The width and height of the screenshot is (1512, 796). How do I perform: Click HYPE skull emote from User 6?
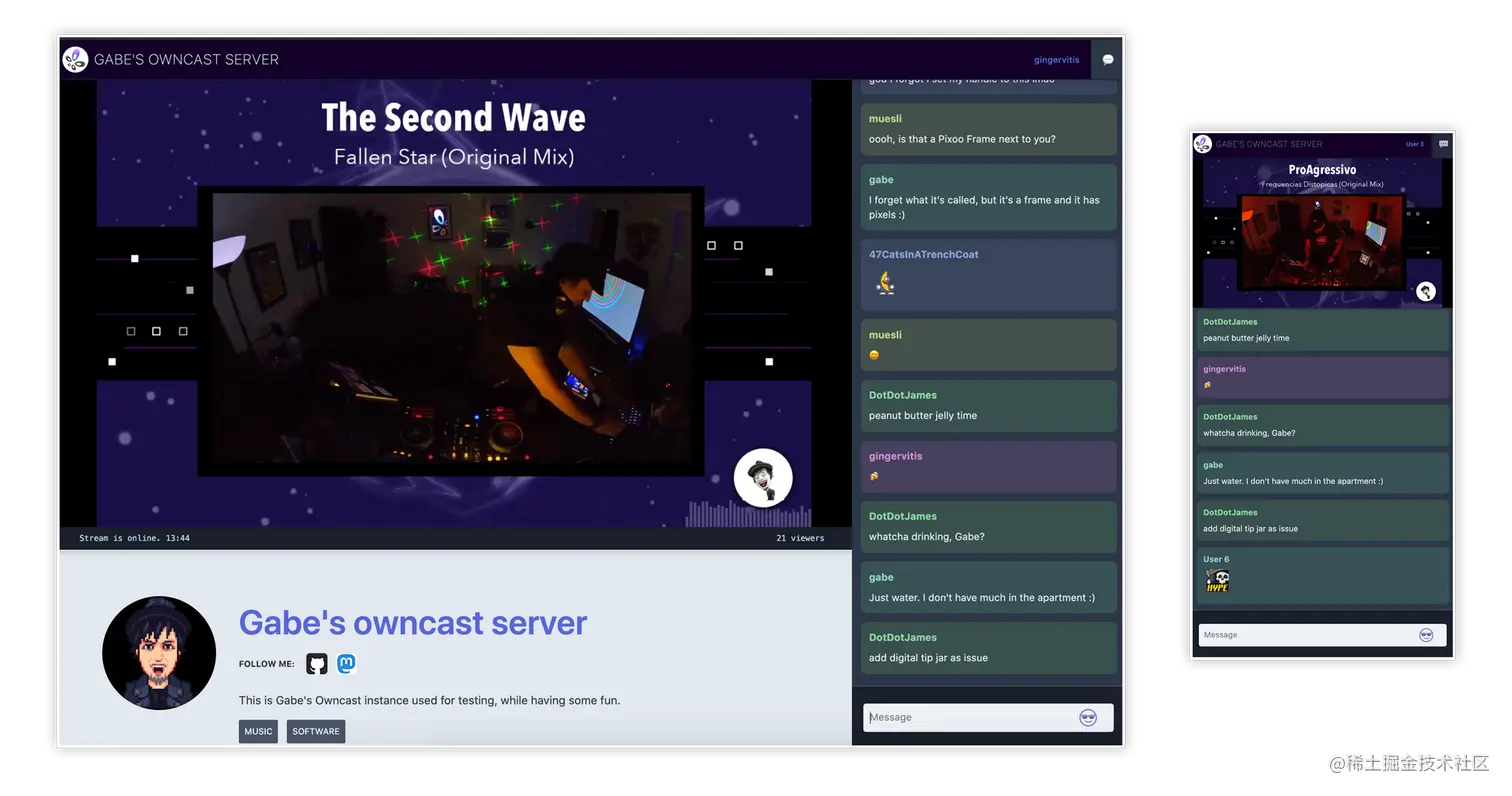tap(1217, 581)
